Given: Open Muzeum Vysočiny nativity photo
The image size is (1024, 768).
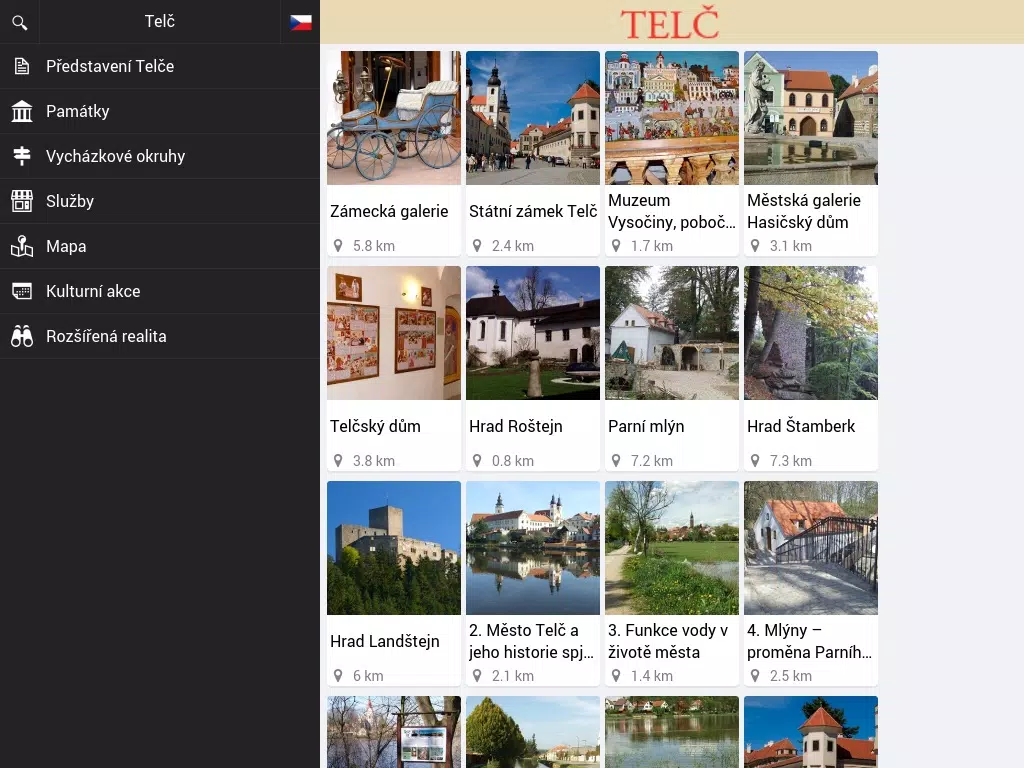Looking at the screenshot, I should click(672, 118).
